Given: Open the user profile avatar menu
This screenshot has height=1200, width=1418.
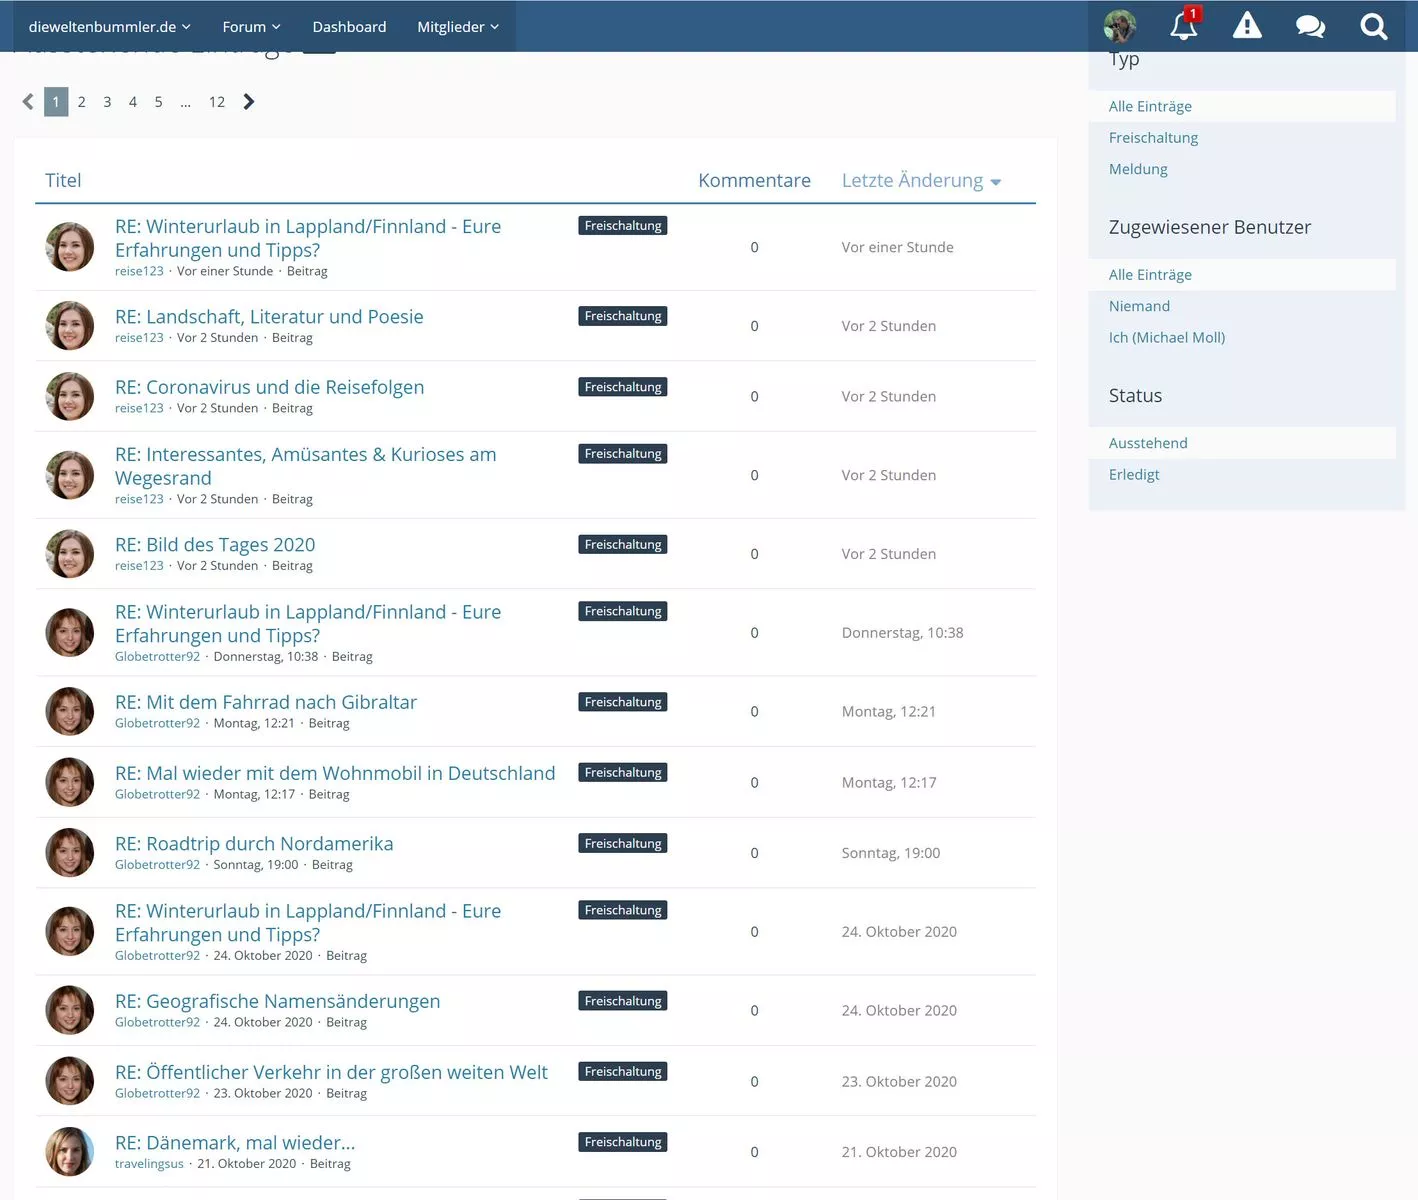Looking at the screenshot, I should (1119, 26).
